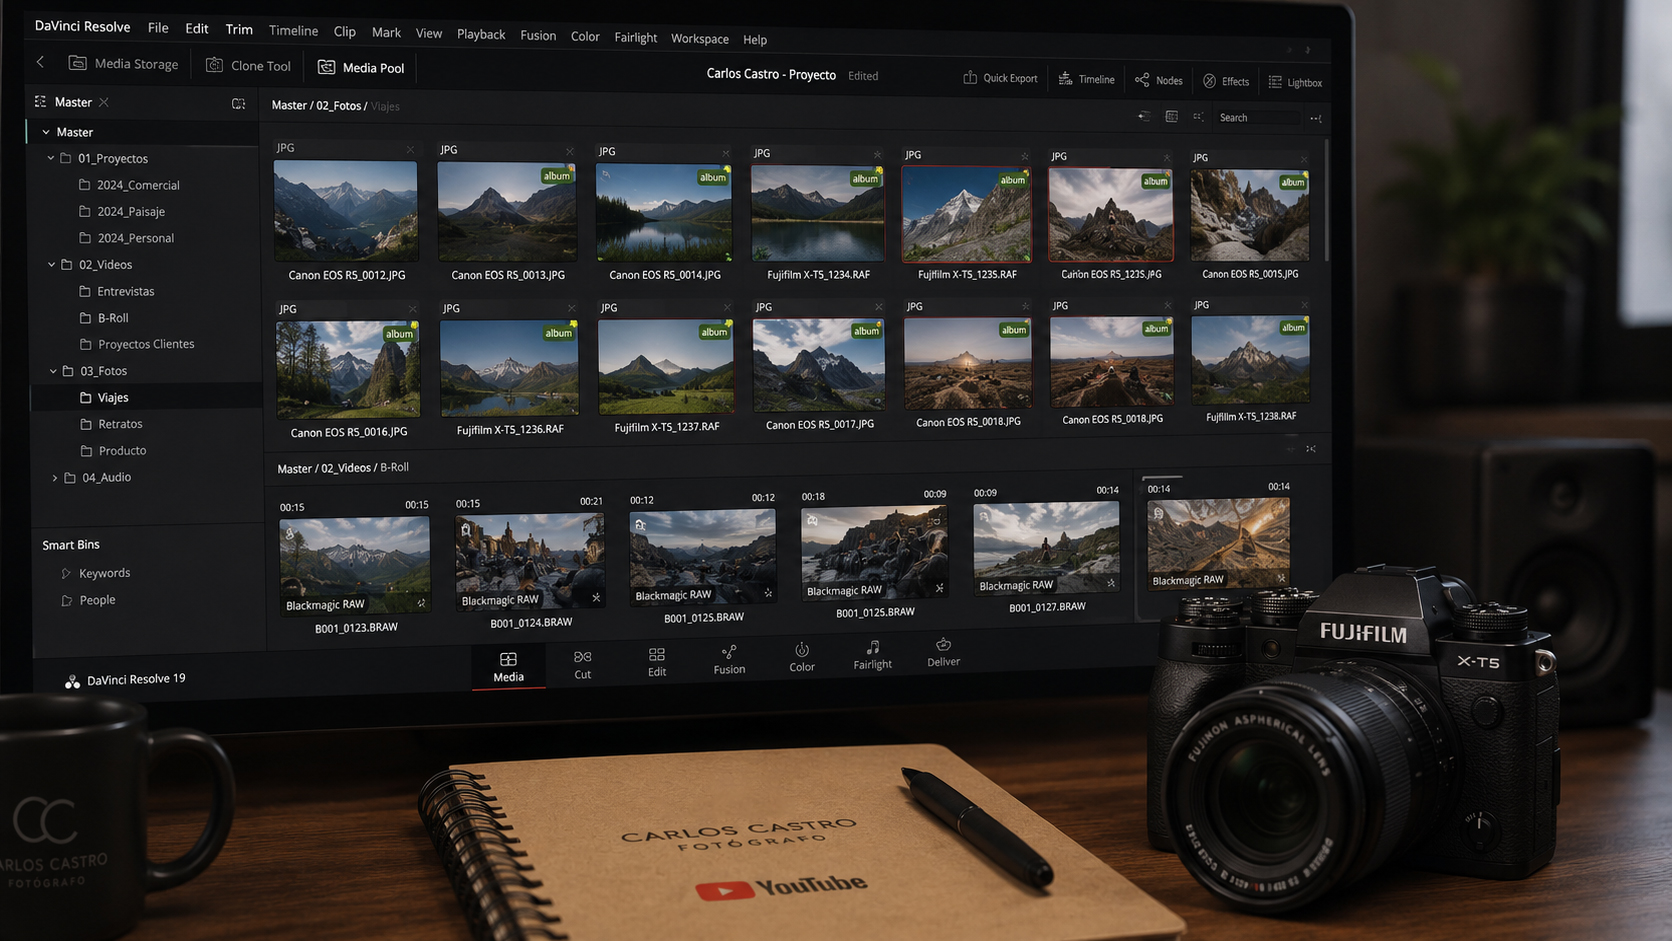Collapse the 03_Fotos folder
Viewport: 1672px width, 941px height.
(53, 371)
